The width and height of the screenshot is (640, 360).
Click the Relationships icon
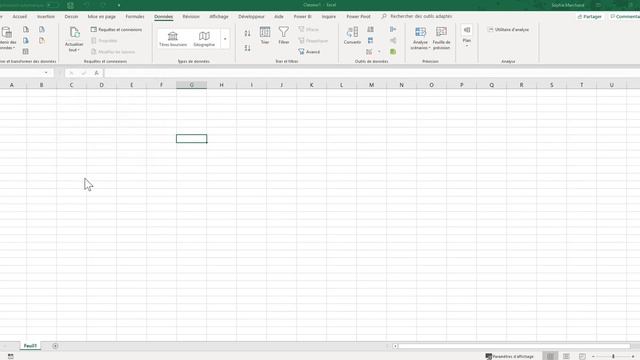(x=393, y=40)
